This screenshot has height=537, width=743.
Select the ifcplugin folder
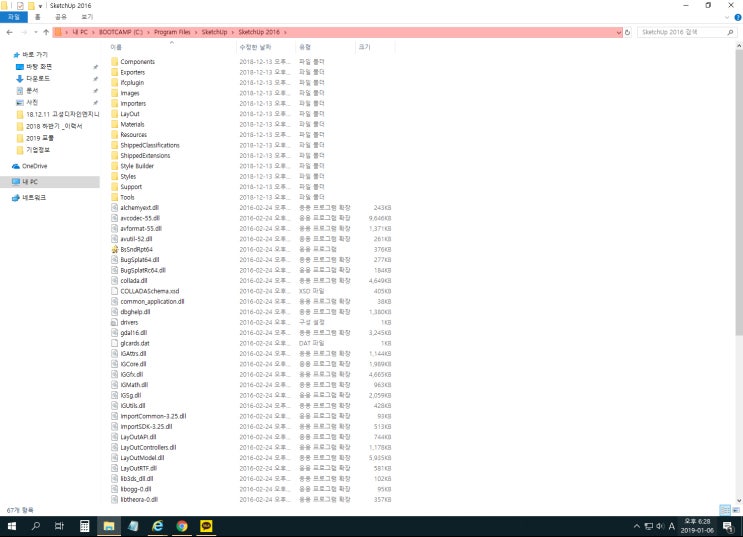(x=132, y=82)
